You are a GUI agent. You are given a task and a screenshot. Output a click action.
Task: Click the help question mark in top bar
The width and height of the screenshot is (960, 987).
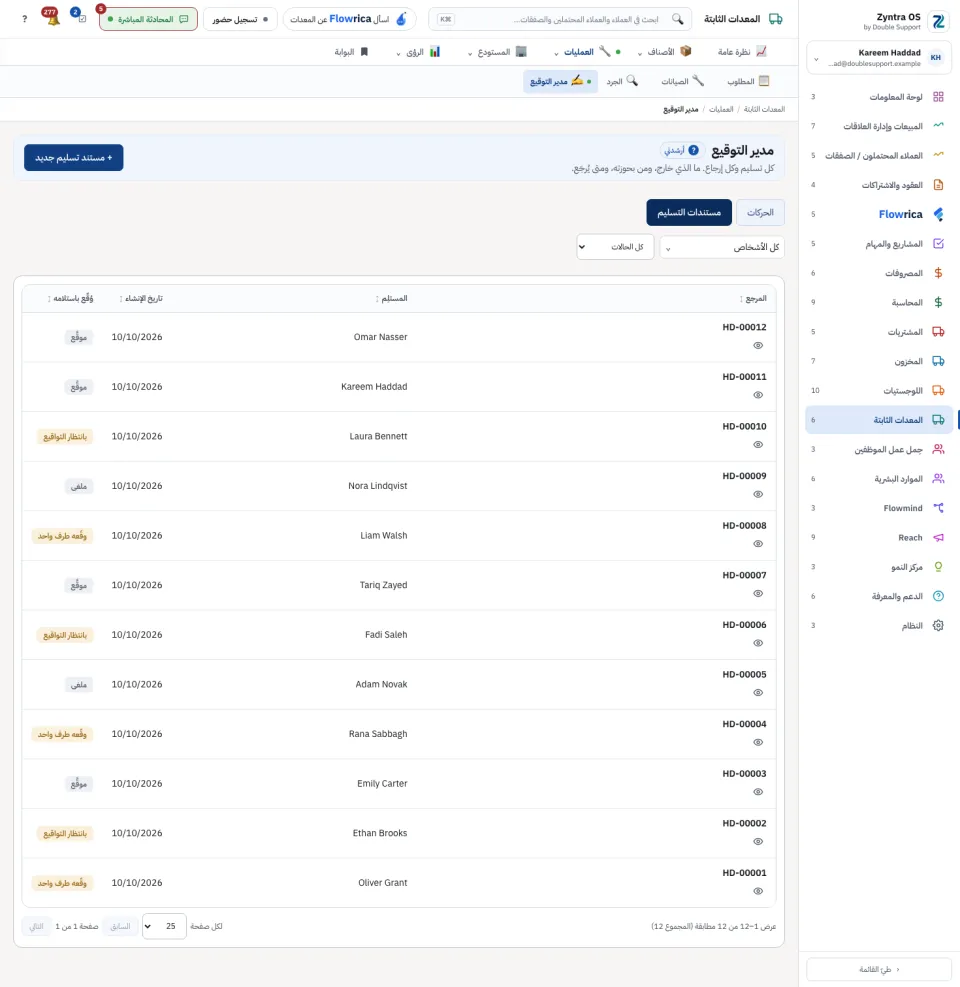pyautogui.click(x=25, y=19)
